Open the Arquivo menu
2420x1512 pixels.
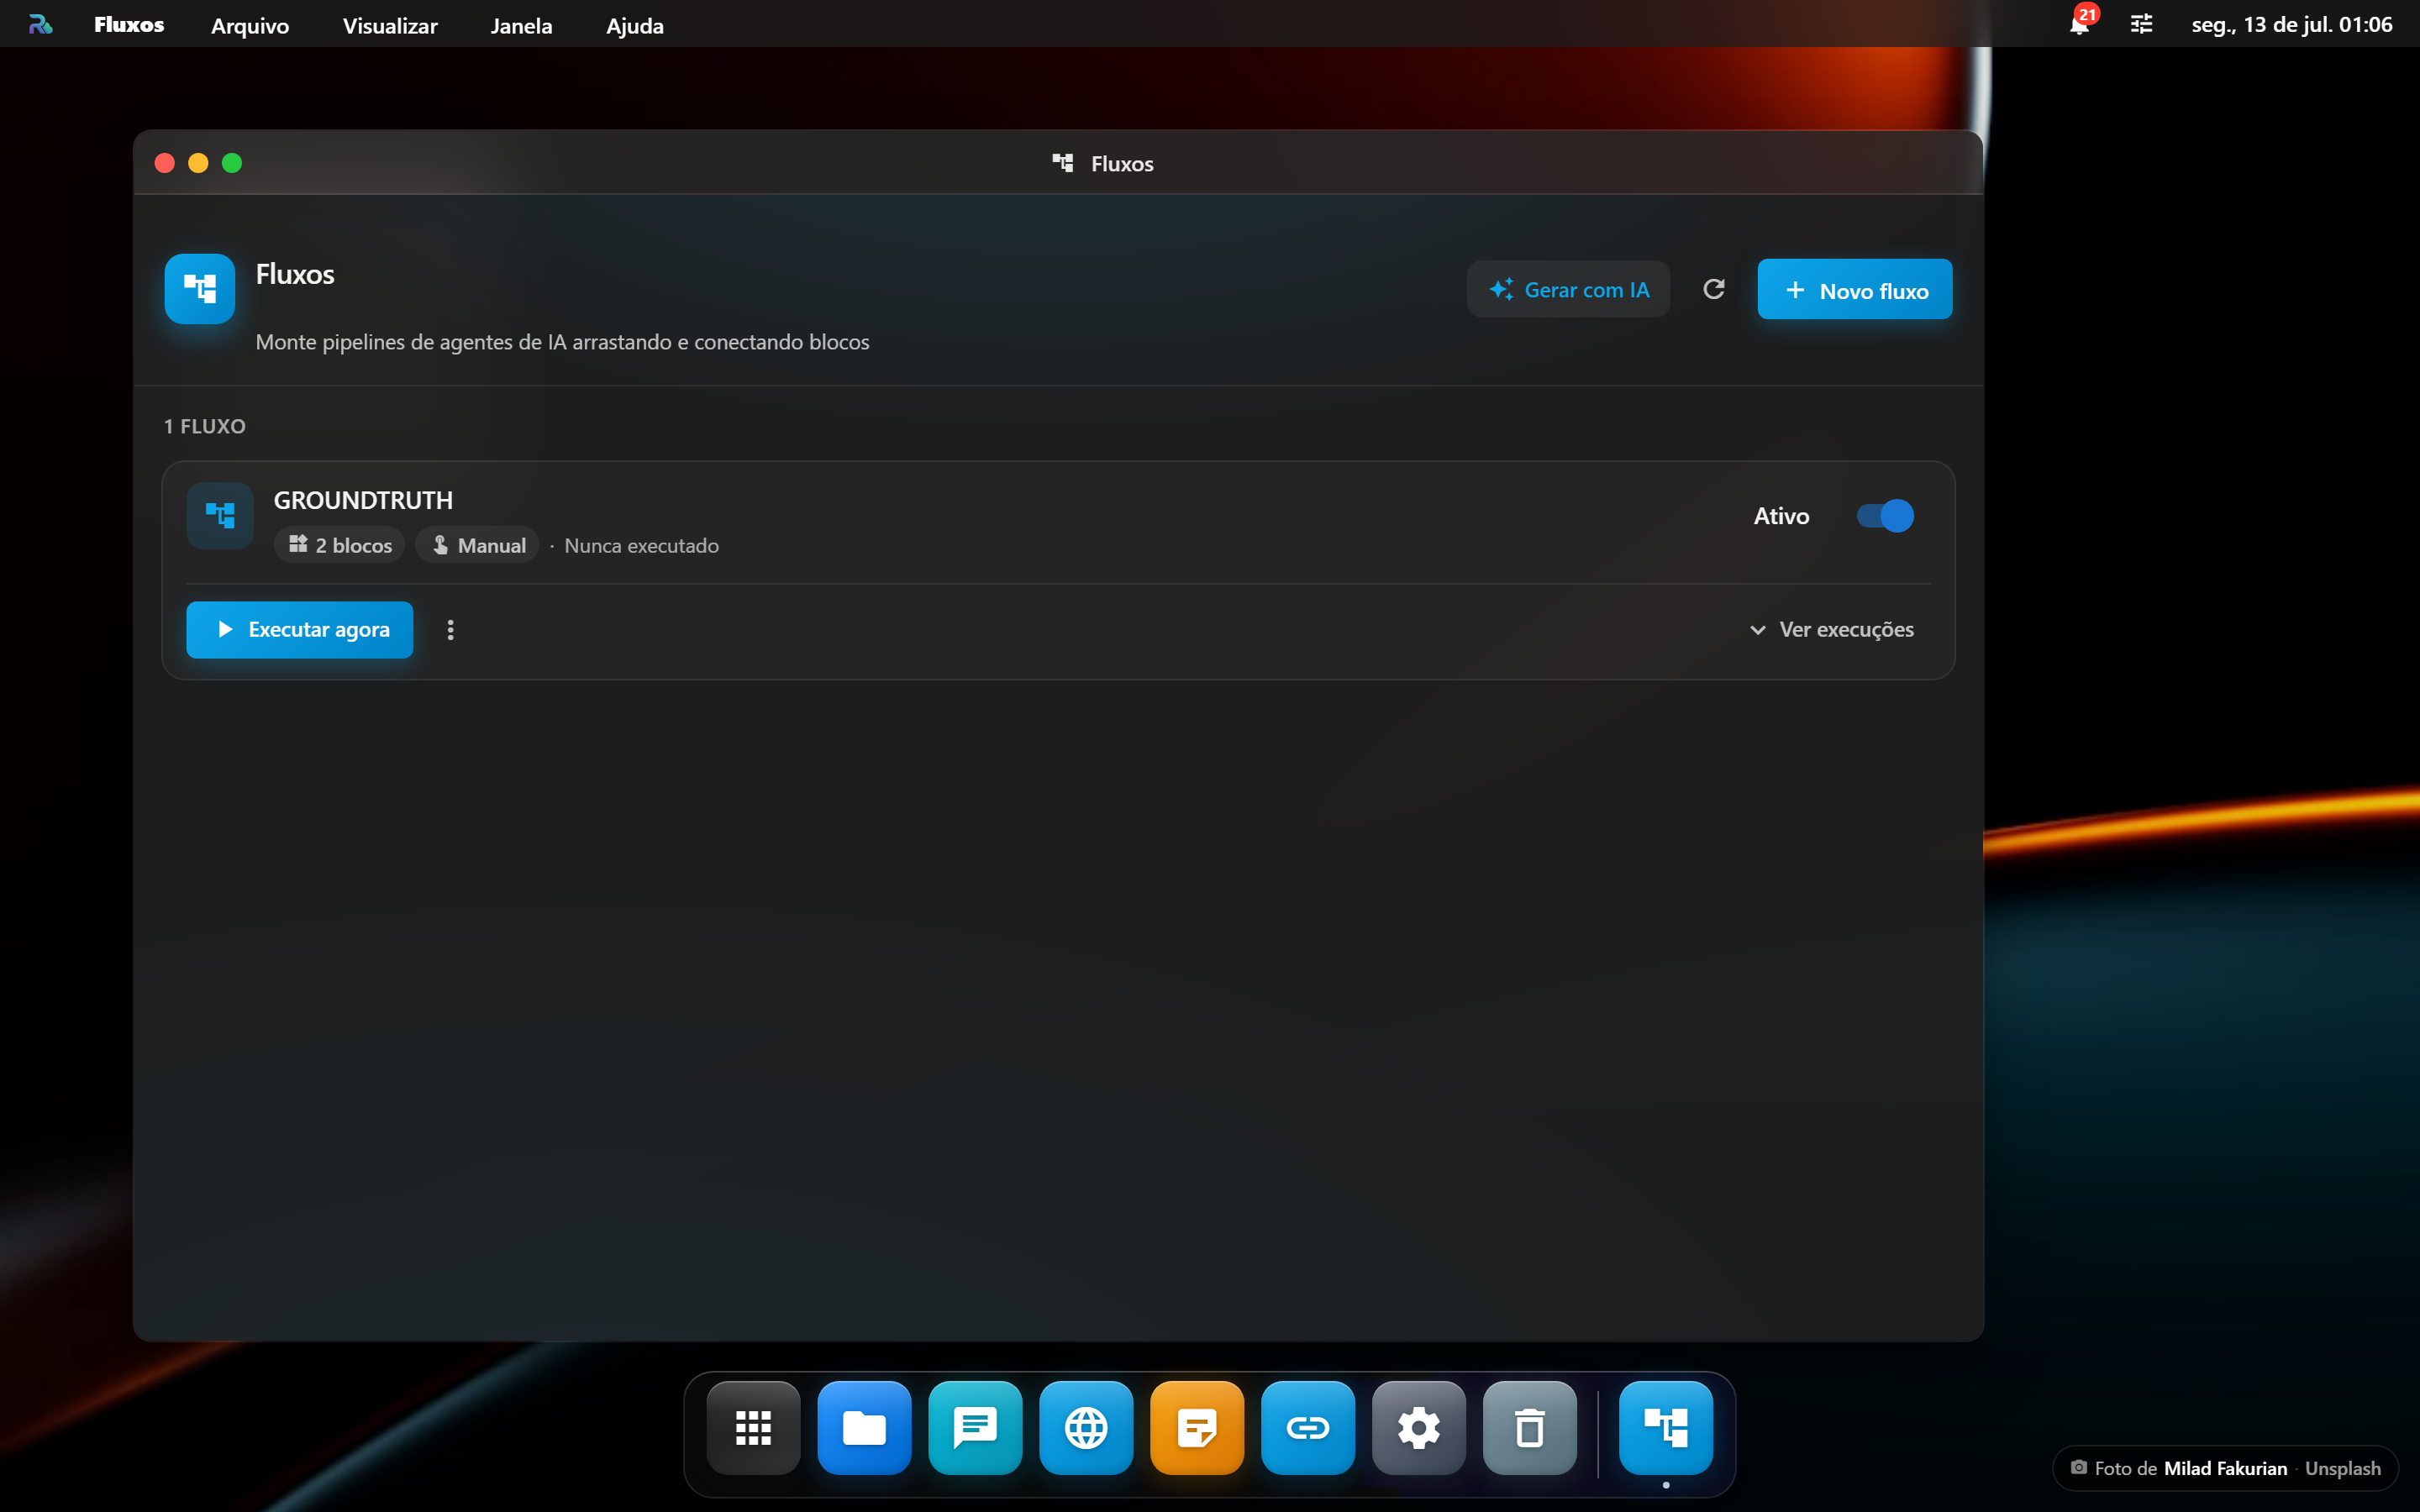[250, 25]
